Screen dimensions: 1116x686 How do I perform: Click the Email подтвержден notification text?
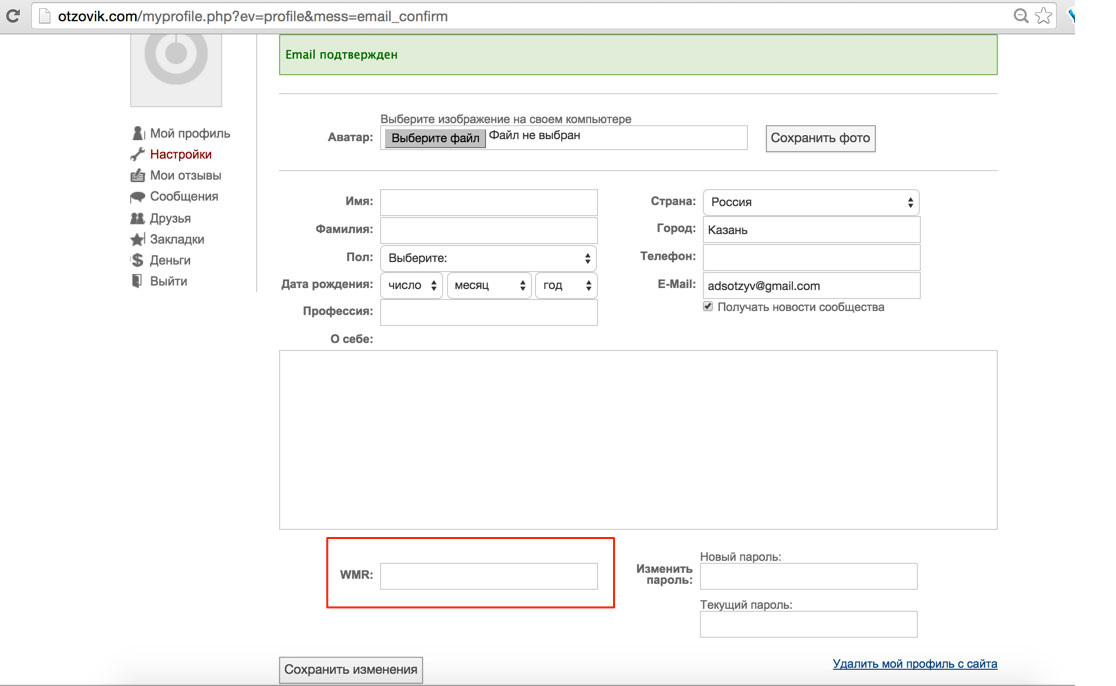(x=341, y=55)
